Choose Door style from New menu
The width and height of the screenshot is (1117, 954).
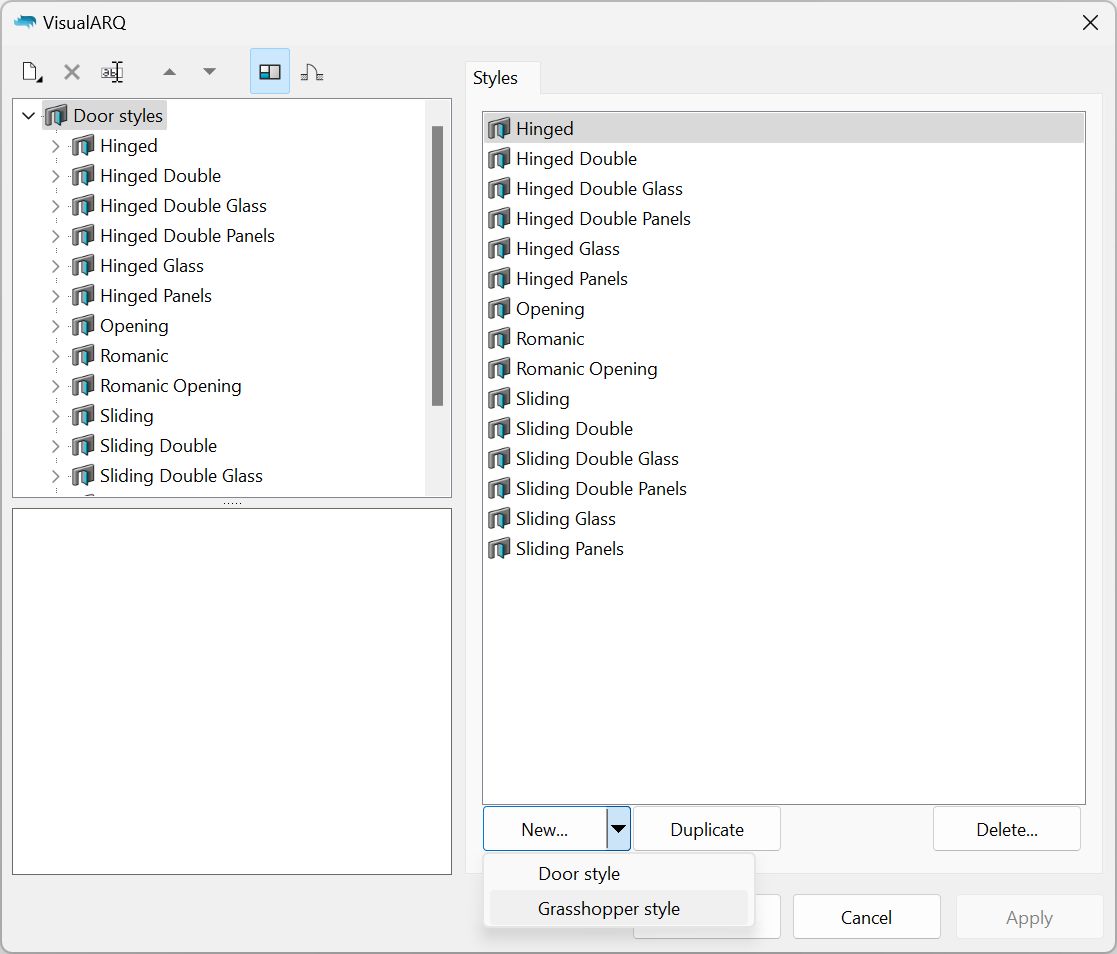618,873
